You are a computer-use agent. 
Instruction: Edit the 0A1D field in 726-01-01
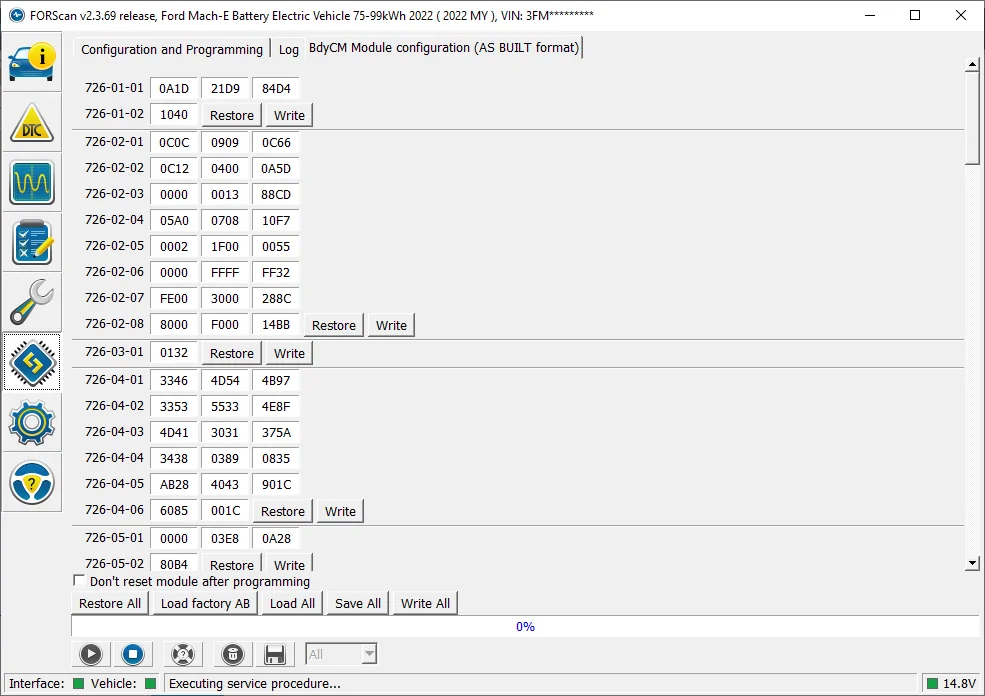click(173, 89)
